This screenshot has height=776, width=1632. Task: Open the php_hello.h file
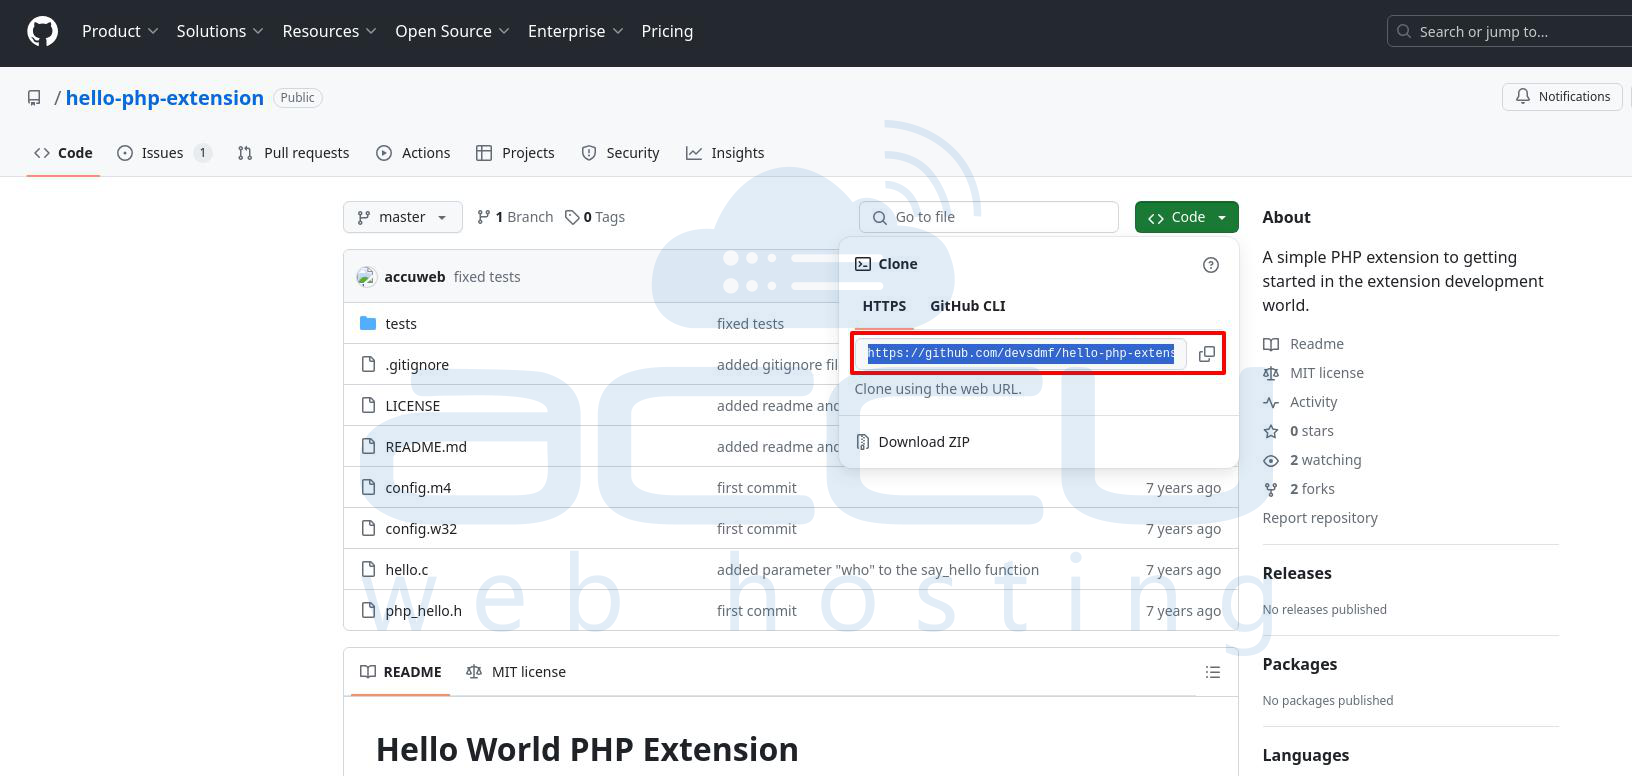pyautogui.click(x=424, y=611)
